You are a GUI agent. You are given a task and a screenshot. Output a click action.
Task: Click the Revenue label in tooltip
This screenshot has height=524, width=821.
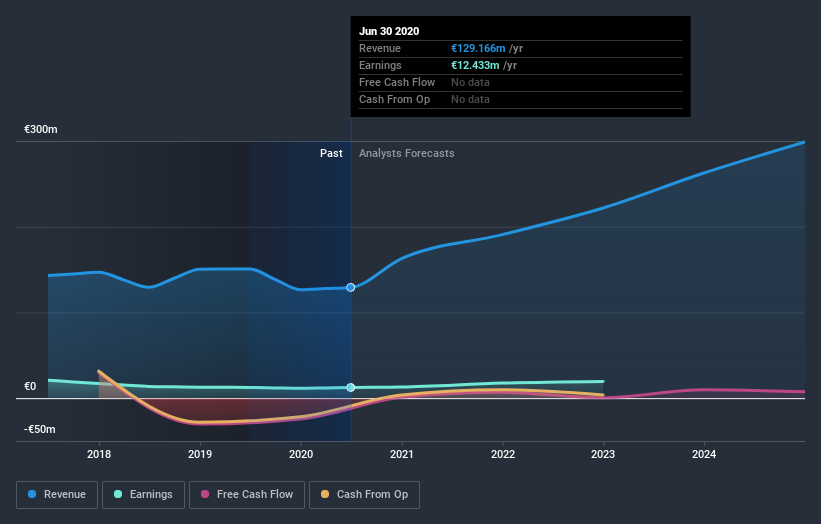pos(380,48)
